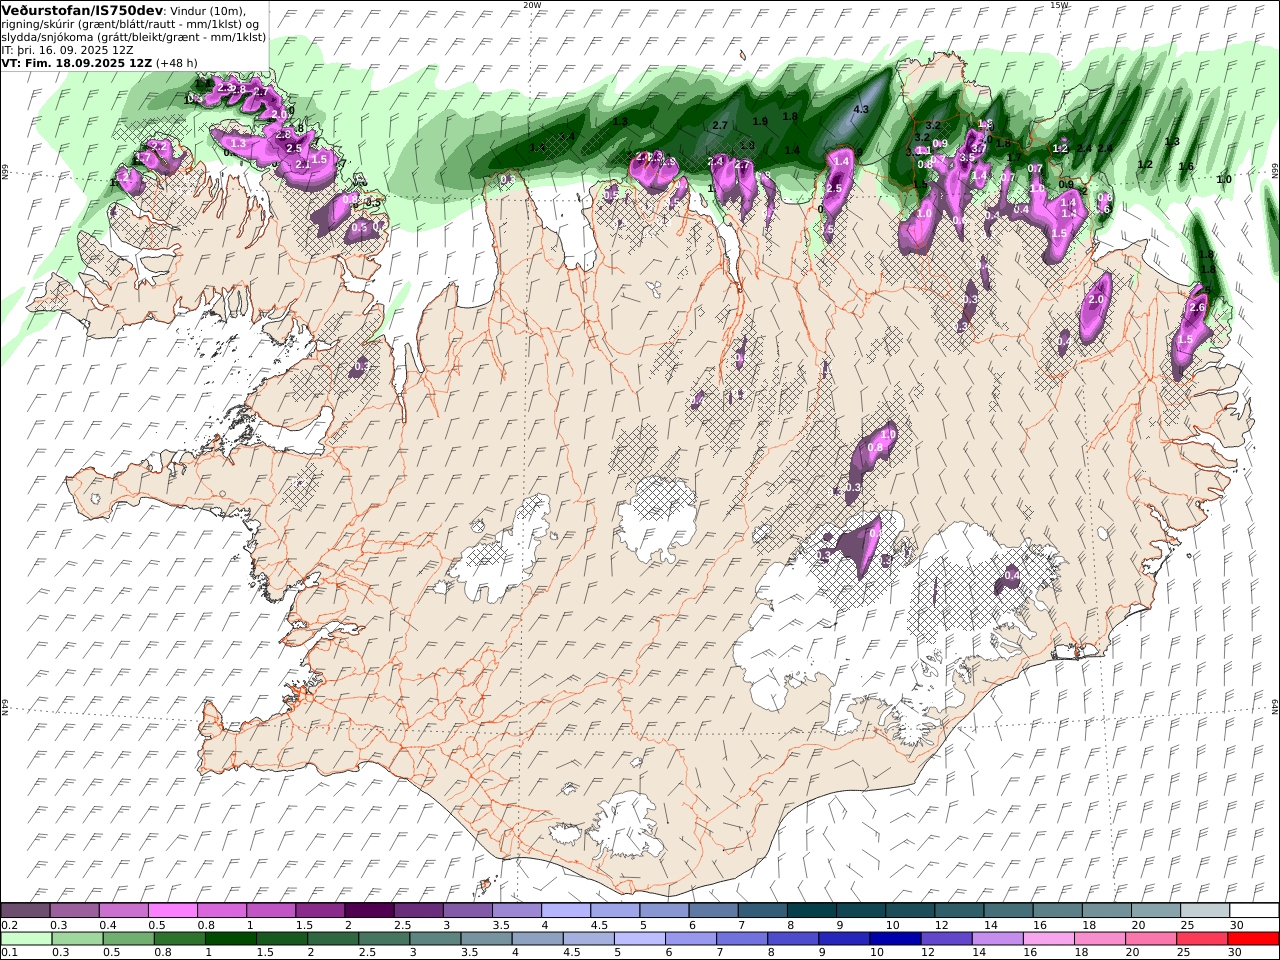Viewport: 1280px width, 960px height.
Task: Pick the dark teal snow swatch from 8 to 9
Action: coord(811,910)
